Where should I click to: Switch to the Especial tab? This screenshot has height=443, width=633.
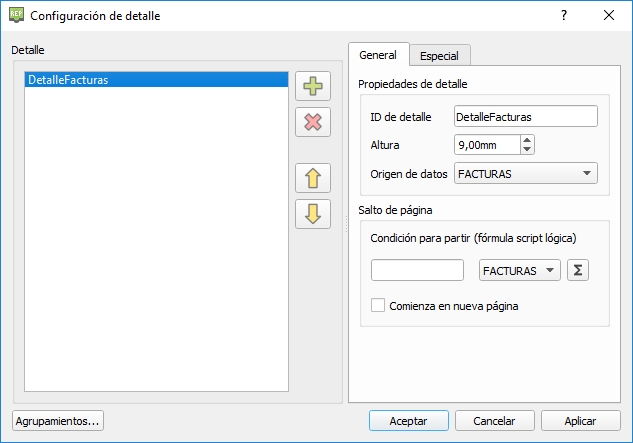pos(440,56)
